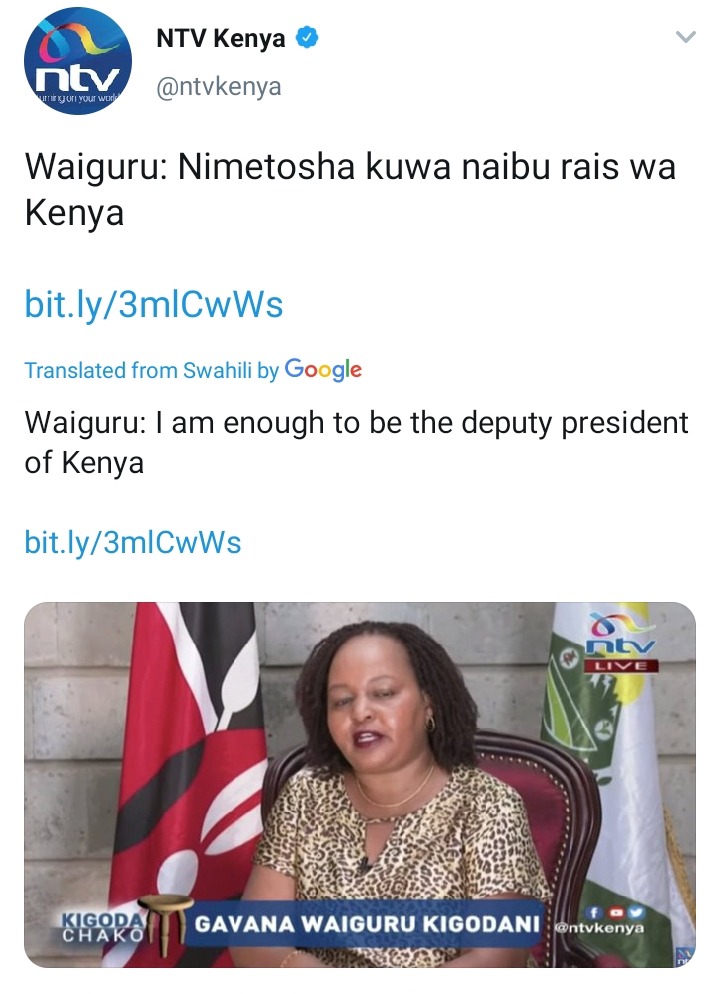This screenshot has width=720, height=994.
Task: Open the translated bit.ly/3mlCwWs link
Action: click(x=132, y=542)
